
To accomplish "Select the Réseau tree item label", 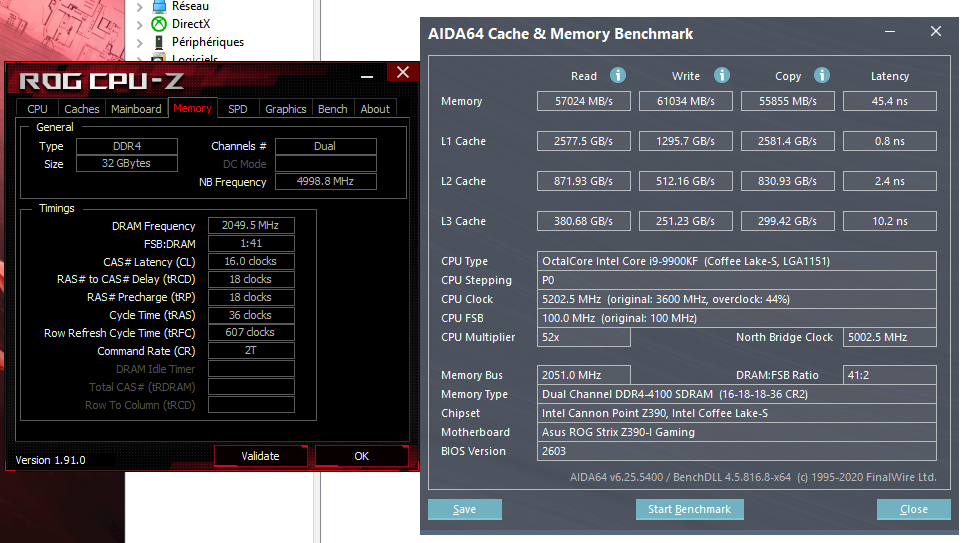I will [x=190, y=6].
